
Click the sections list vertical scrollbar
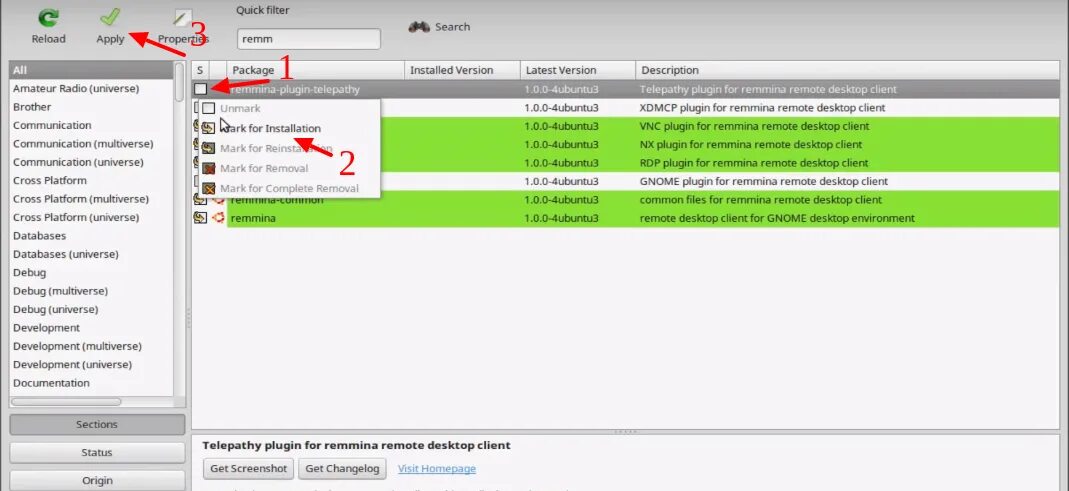pyautogui.click(x=179, y=82)
